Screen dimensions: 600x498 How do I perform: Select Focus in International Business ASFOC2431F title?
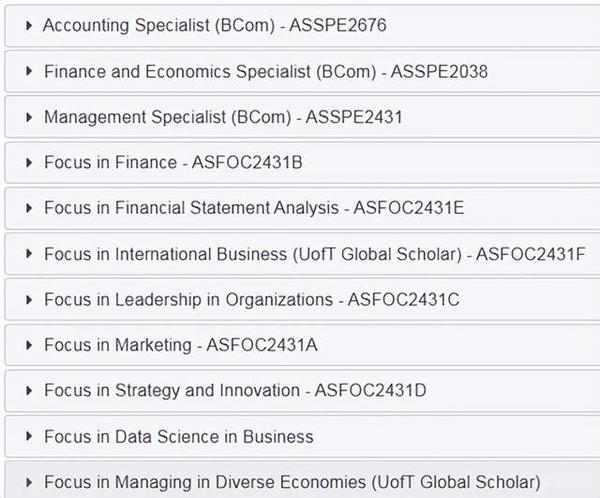coord(314,254)
